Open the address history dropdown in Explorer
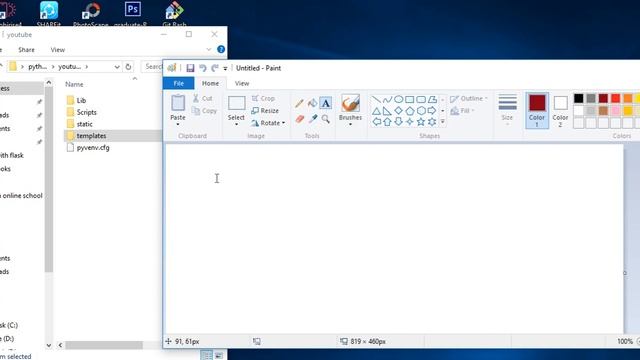The image size is (640, 360). (117, 67)
